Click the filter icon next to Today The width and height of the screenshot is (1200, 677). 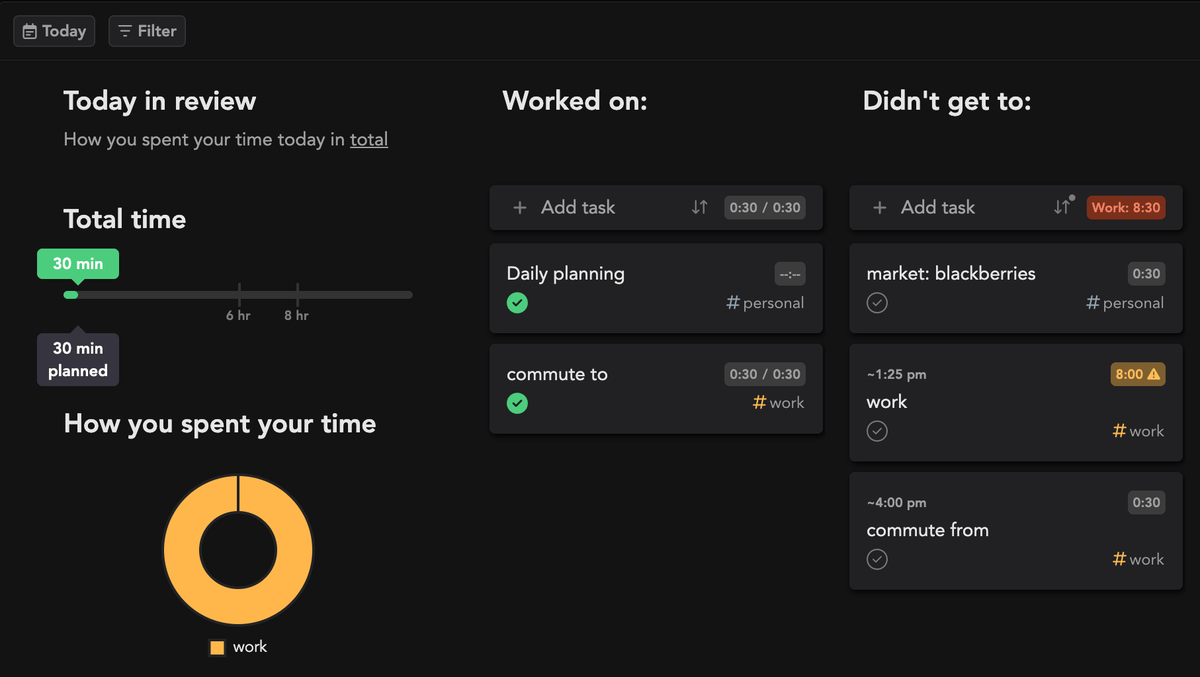coord(126,31)
